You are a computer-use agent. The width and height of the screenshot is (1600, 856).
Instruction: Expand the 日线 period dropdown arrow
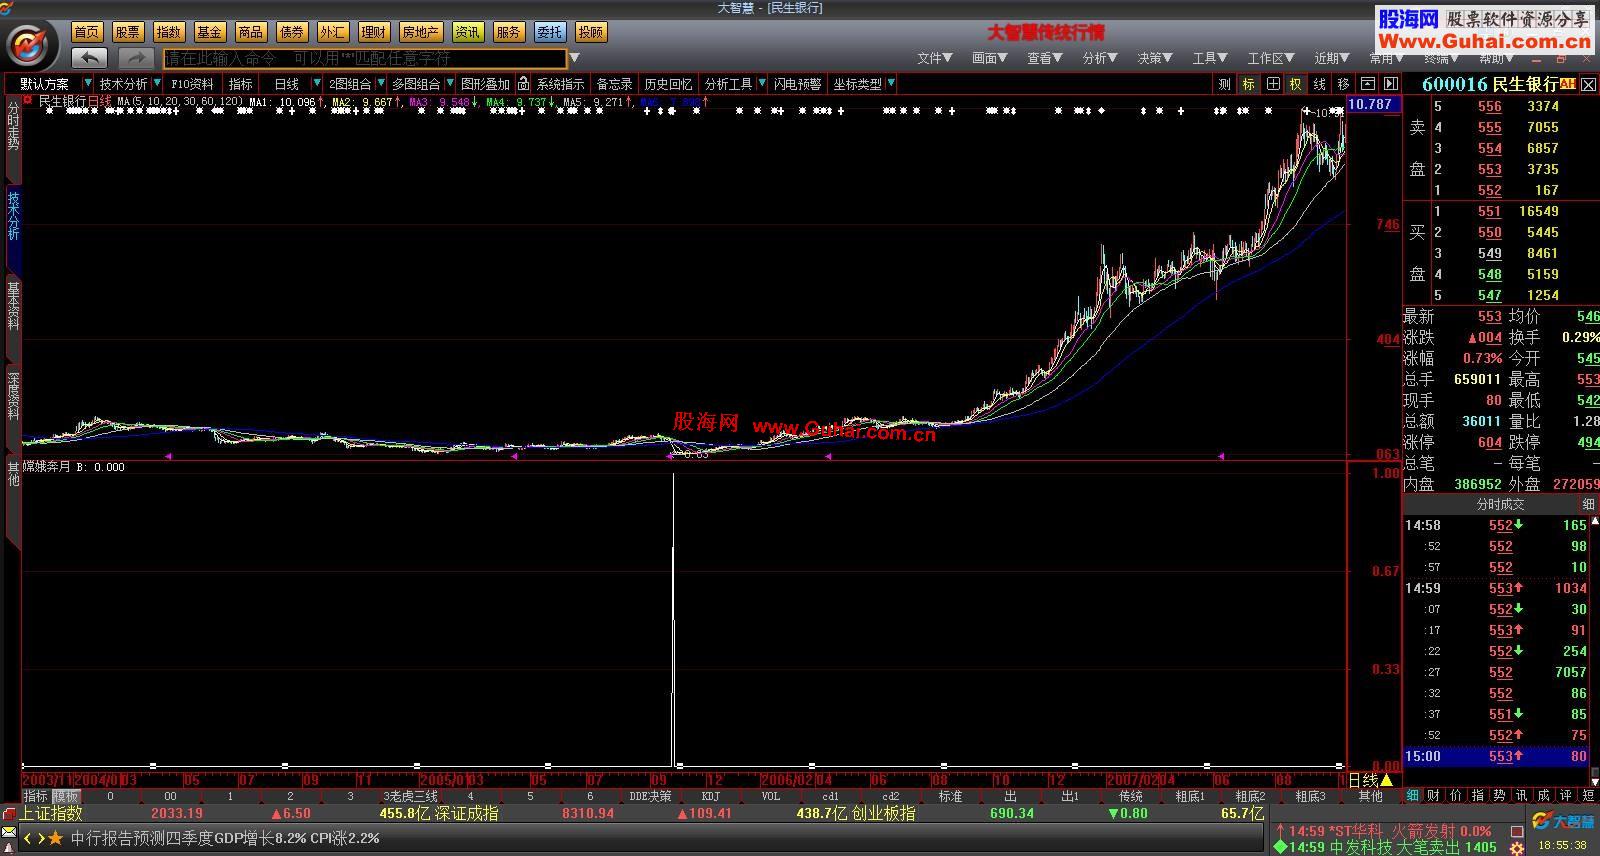coord(317,84)
